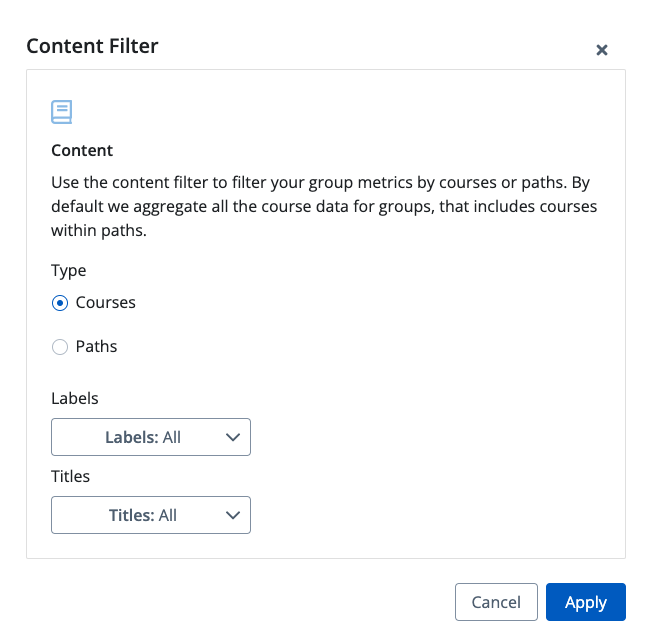Click the "Titles" field label above dropdown

point(71,476)
